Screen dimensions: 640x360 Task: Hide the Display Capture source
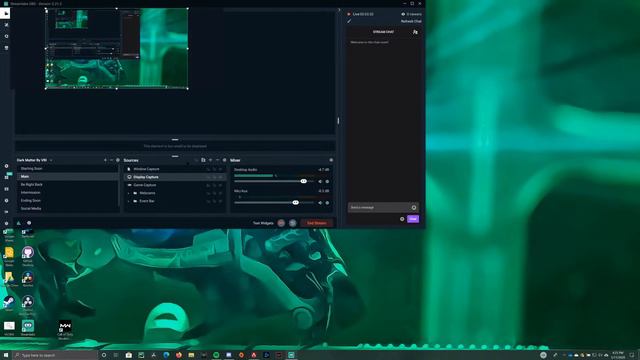pos(221,177)
